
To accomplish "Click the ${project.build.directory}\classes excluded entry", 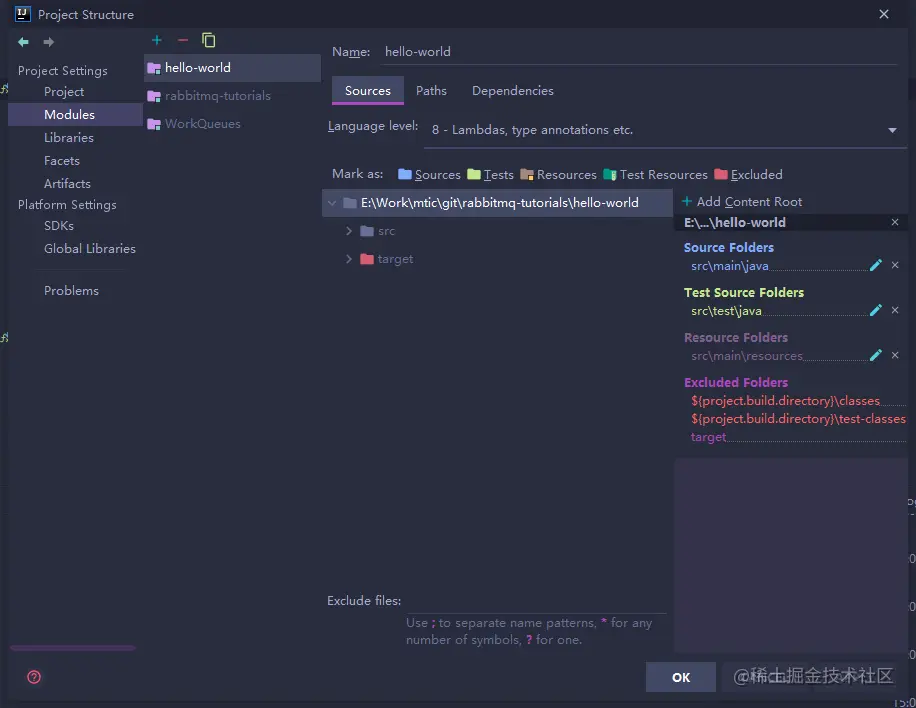I will click(785, 401).
